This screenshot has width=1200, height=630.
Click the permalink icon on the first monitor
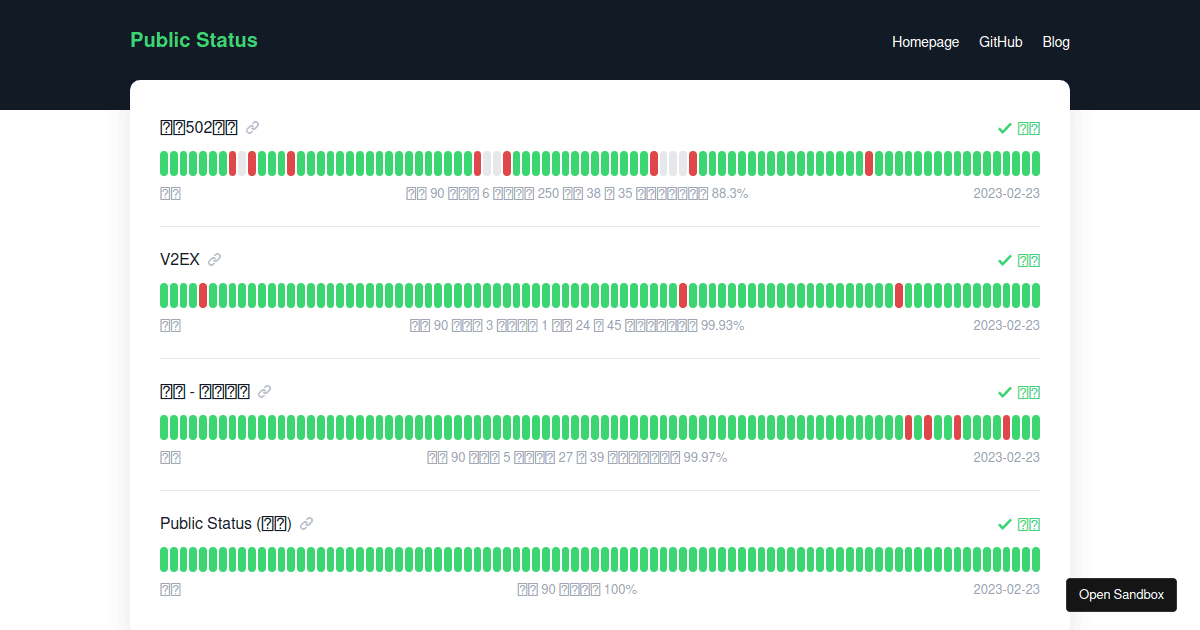click(251, 127)
